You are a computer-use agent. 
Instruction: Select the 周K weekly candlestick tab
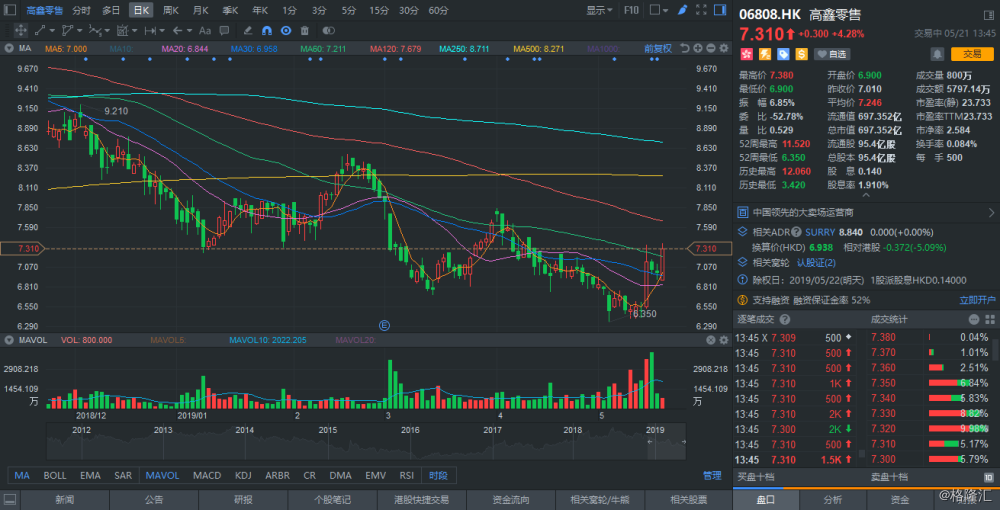point(170,10)
